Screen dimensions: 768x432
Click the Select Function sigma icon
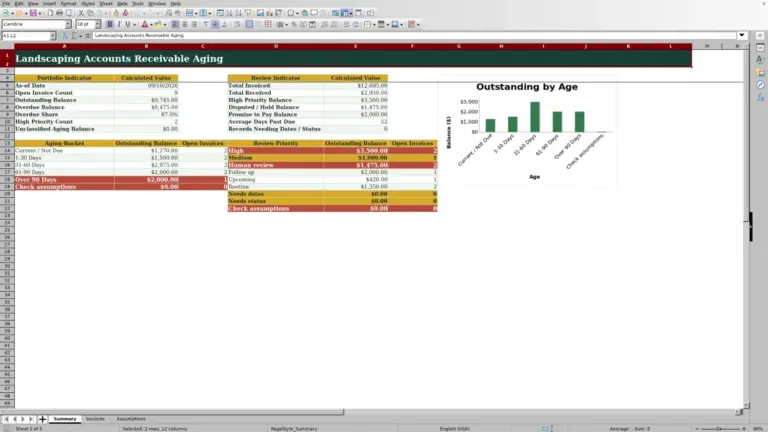pyautogui.click(x=74, y=36)
